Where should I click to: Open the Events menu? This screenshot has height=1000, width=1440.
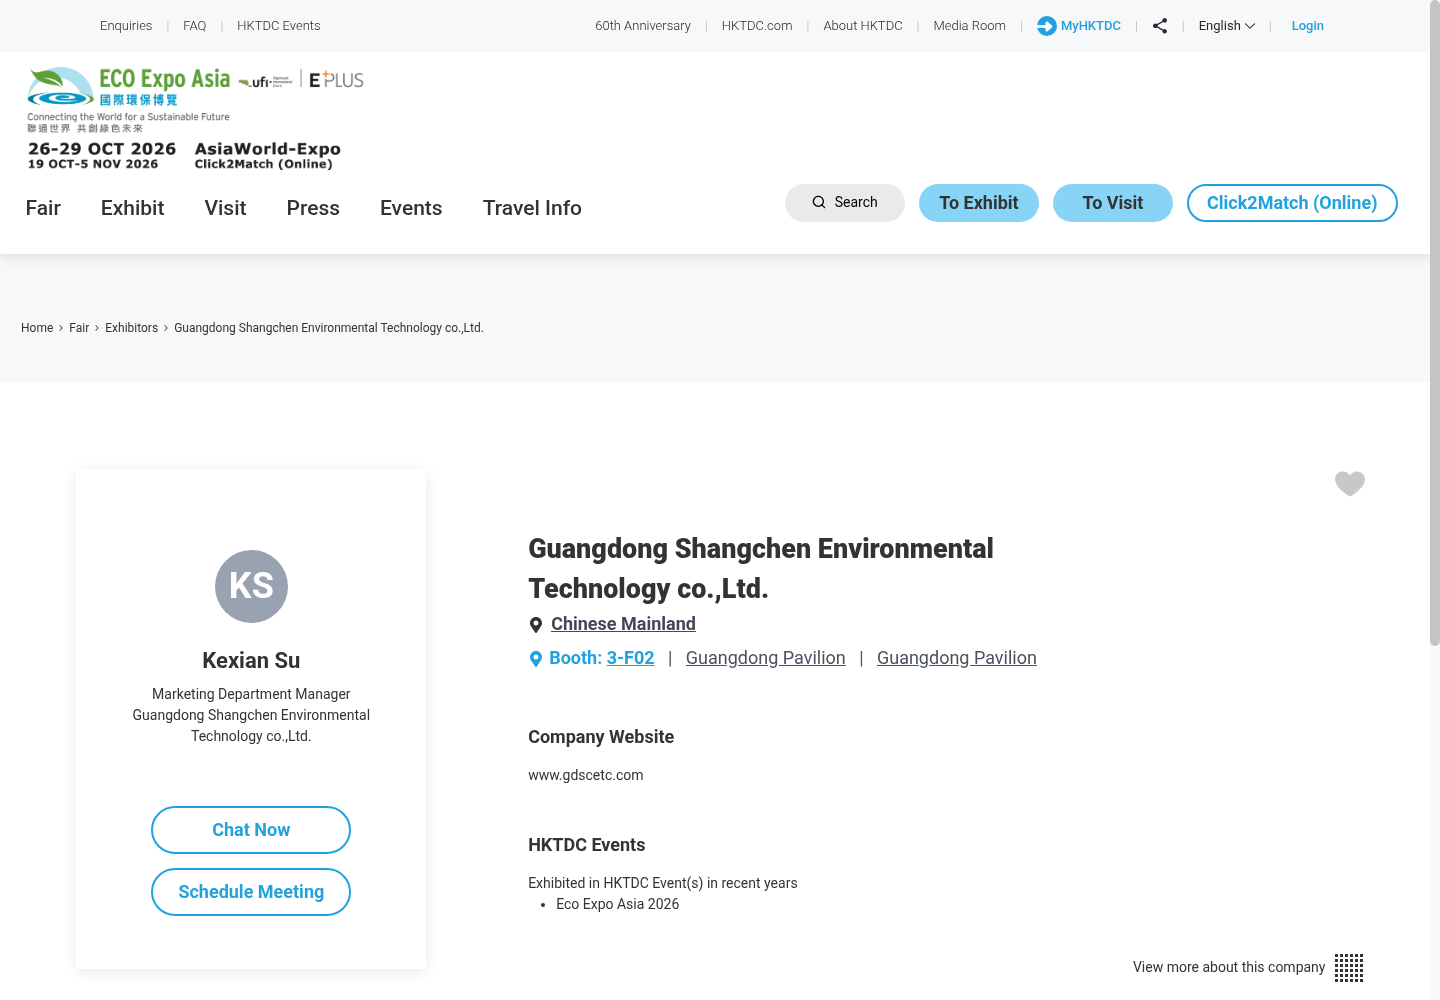tap(411, 208)
